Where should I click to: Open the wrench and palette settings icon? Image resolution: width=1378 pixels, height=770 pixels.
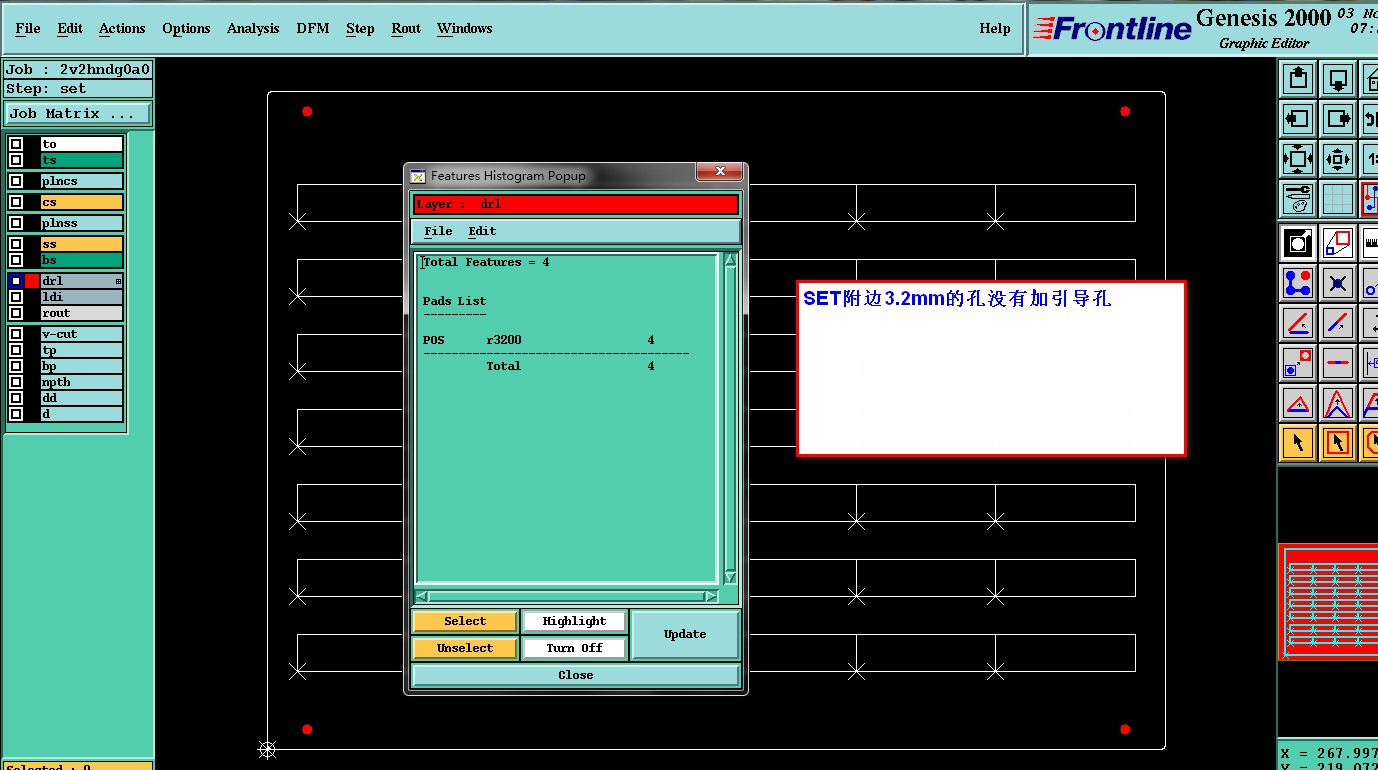pos(1298,199)
